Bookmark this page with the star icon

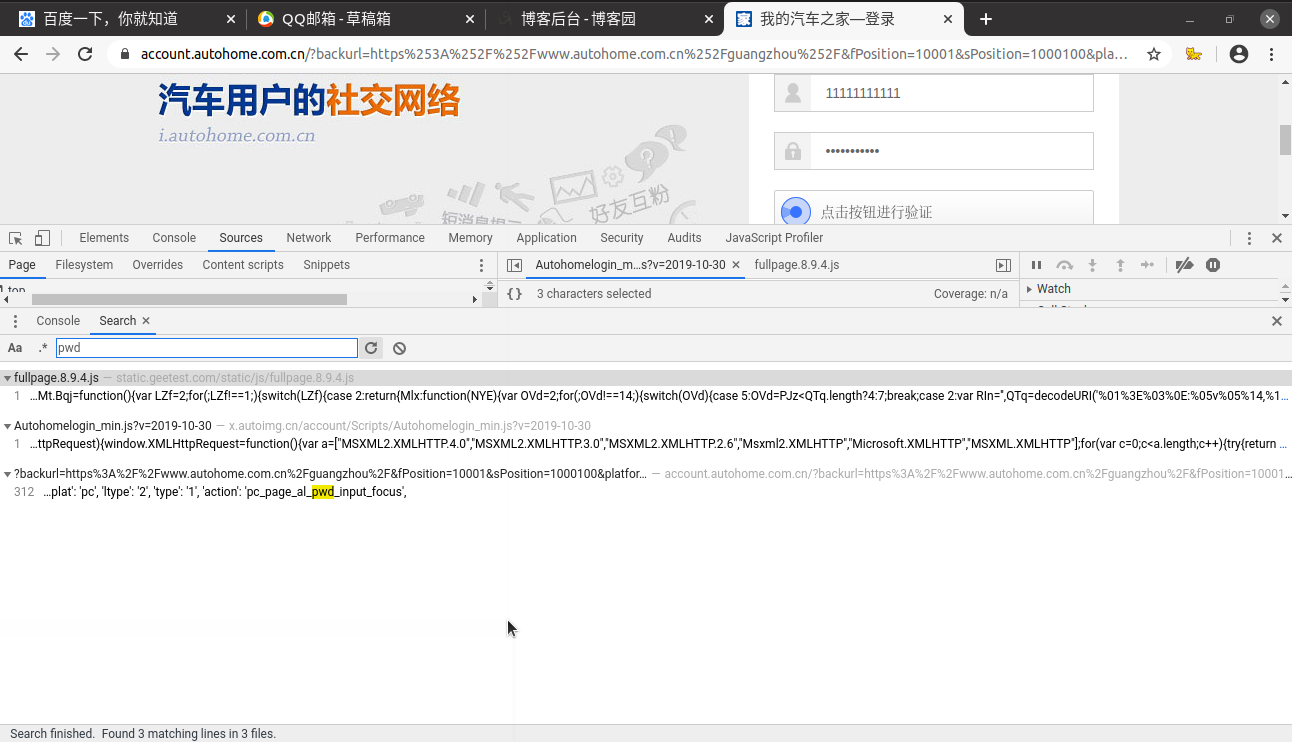1153,54
